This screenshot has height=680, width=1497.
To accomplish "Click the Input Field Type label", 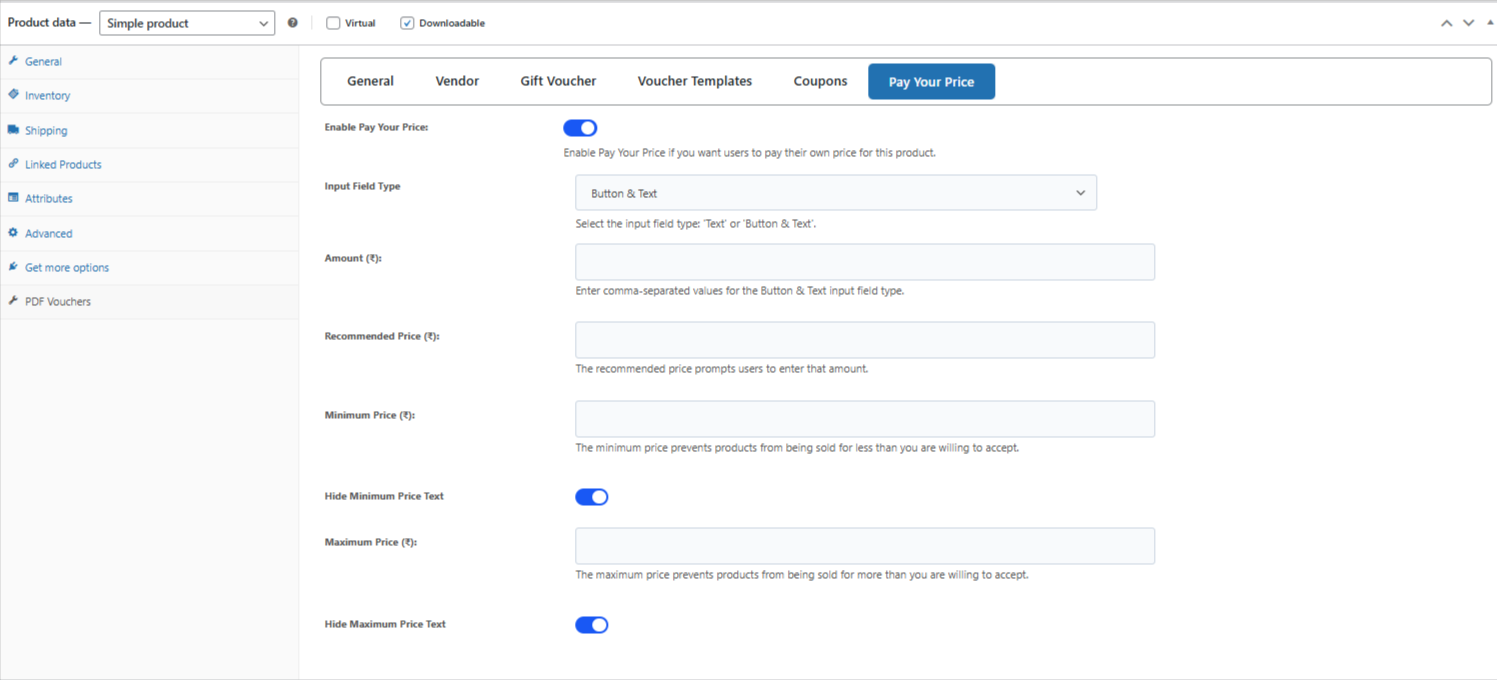I will coord(362,186).
